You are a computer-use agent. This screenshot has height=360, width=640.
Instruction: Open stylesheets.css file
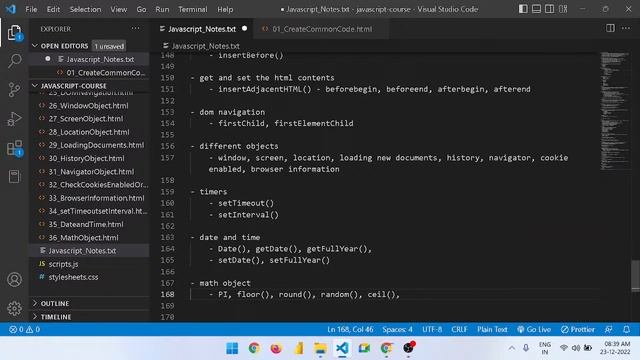pyautogui.click(x=89, y=277)
